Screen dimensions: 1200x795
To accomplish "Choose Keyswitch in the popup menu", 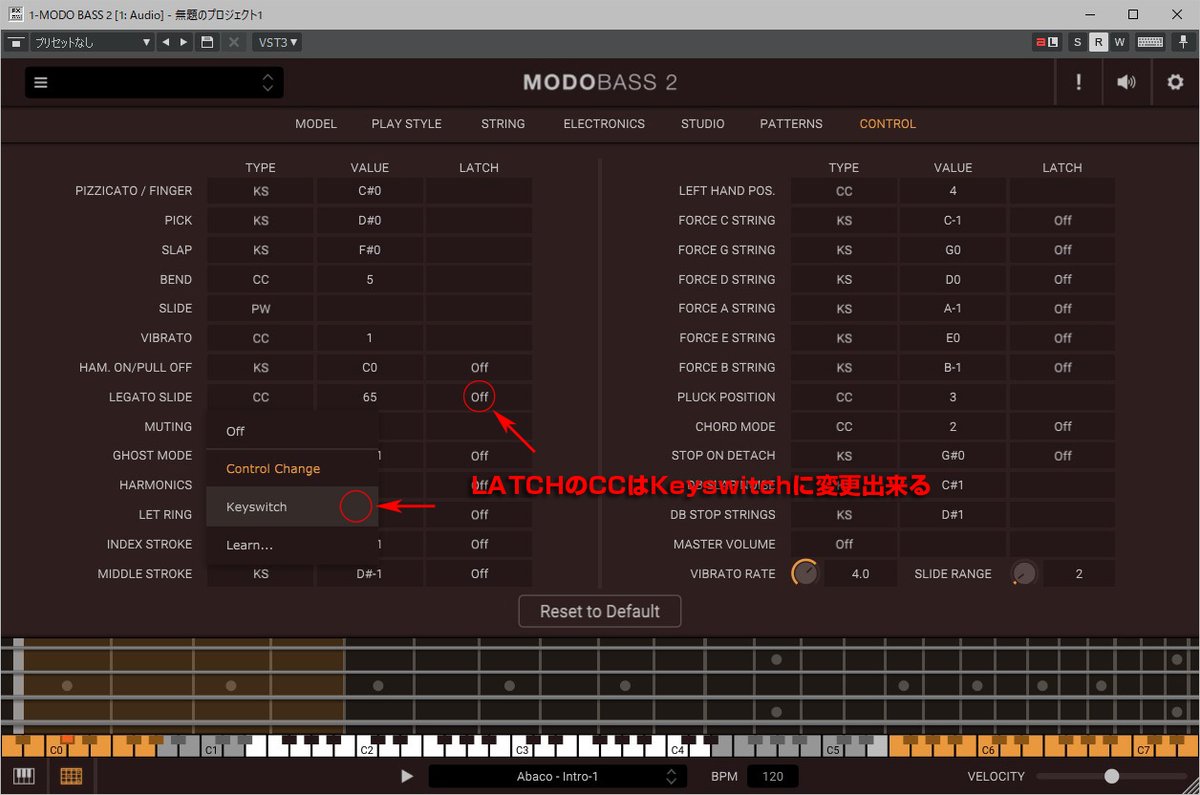I will (293, 507).
